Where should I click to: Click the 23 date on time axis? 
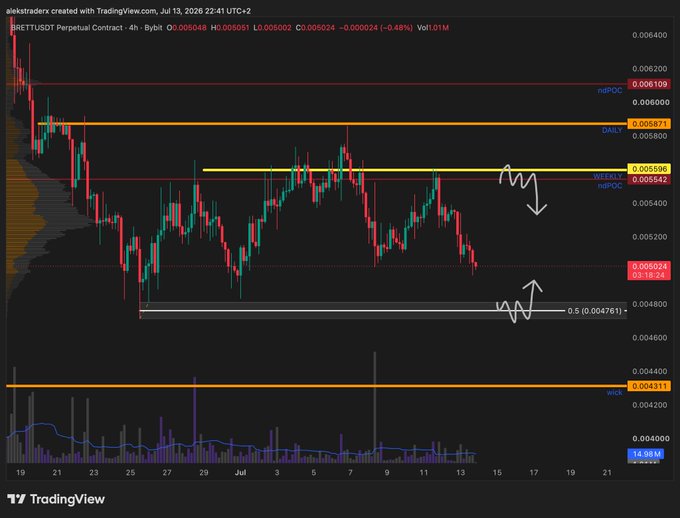coord(94,472)
